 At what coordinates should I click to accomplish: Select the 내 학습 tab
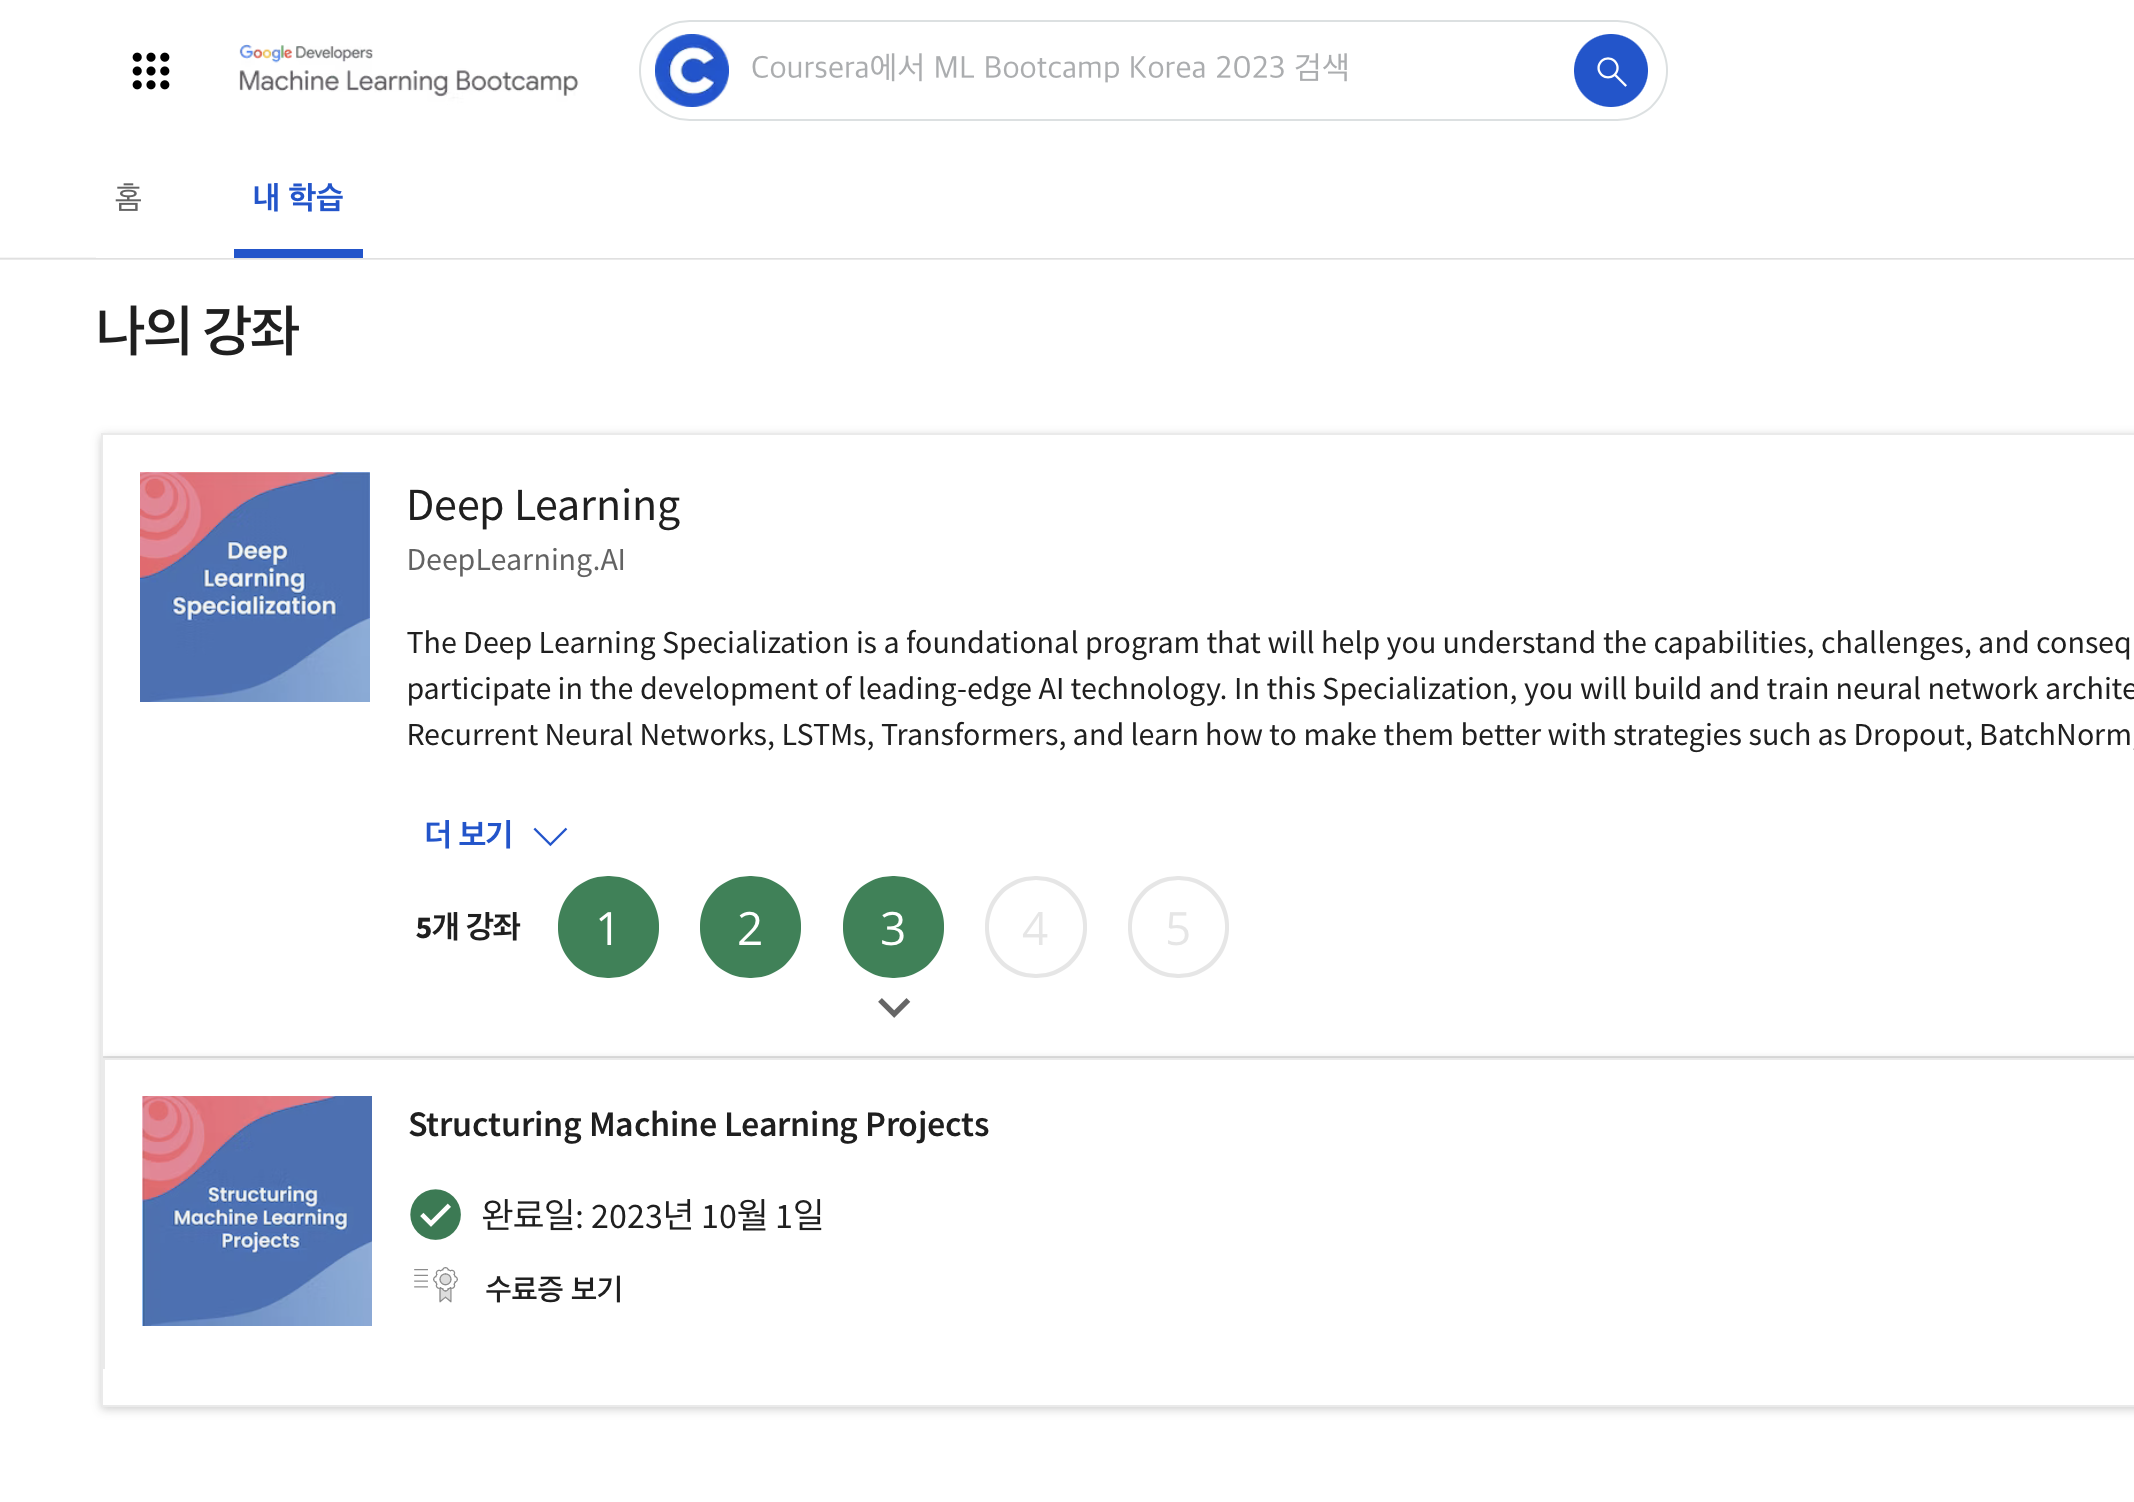298,198
